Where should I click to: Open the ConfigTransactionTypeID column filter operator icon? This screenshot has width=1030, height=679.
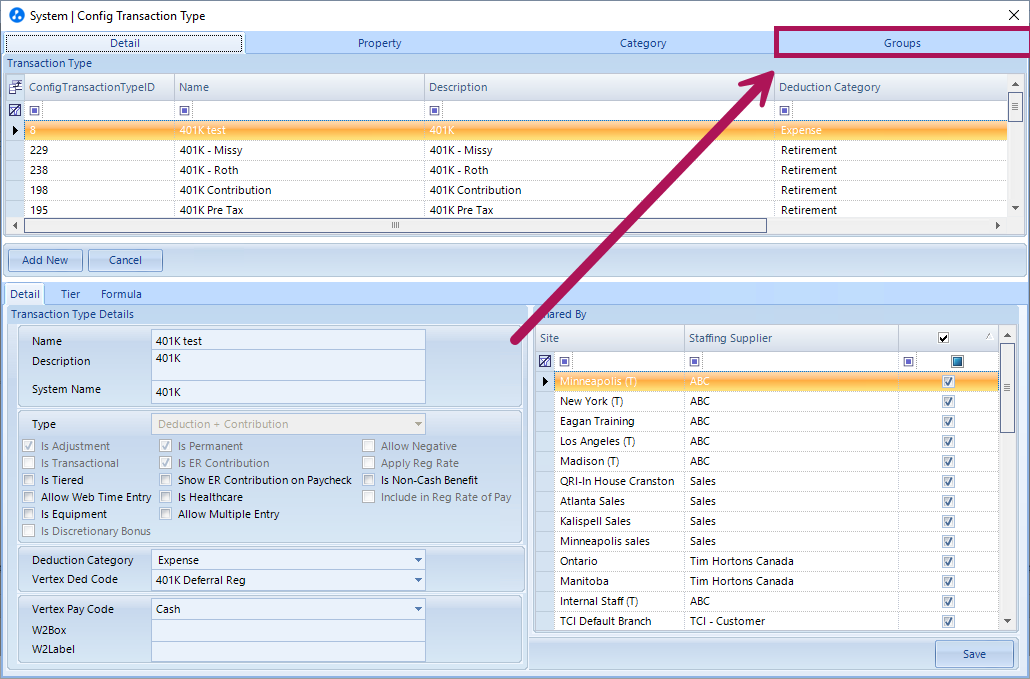(35, 110)
